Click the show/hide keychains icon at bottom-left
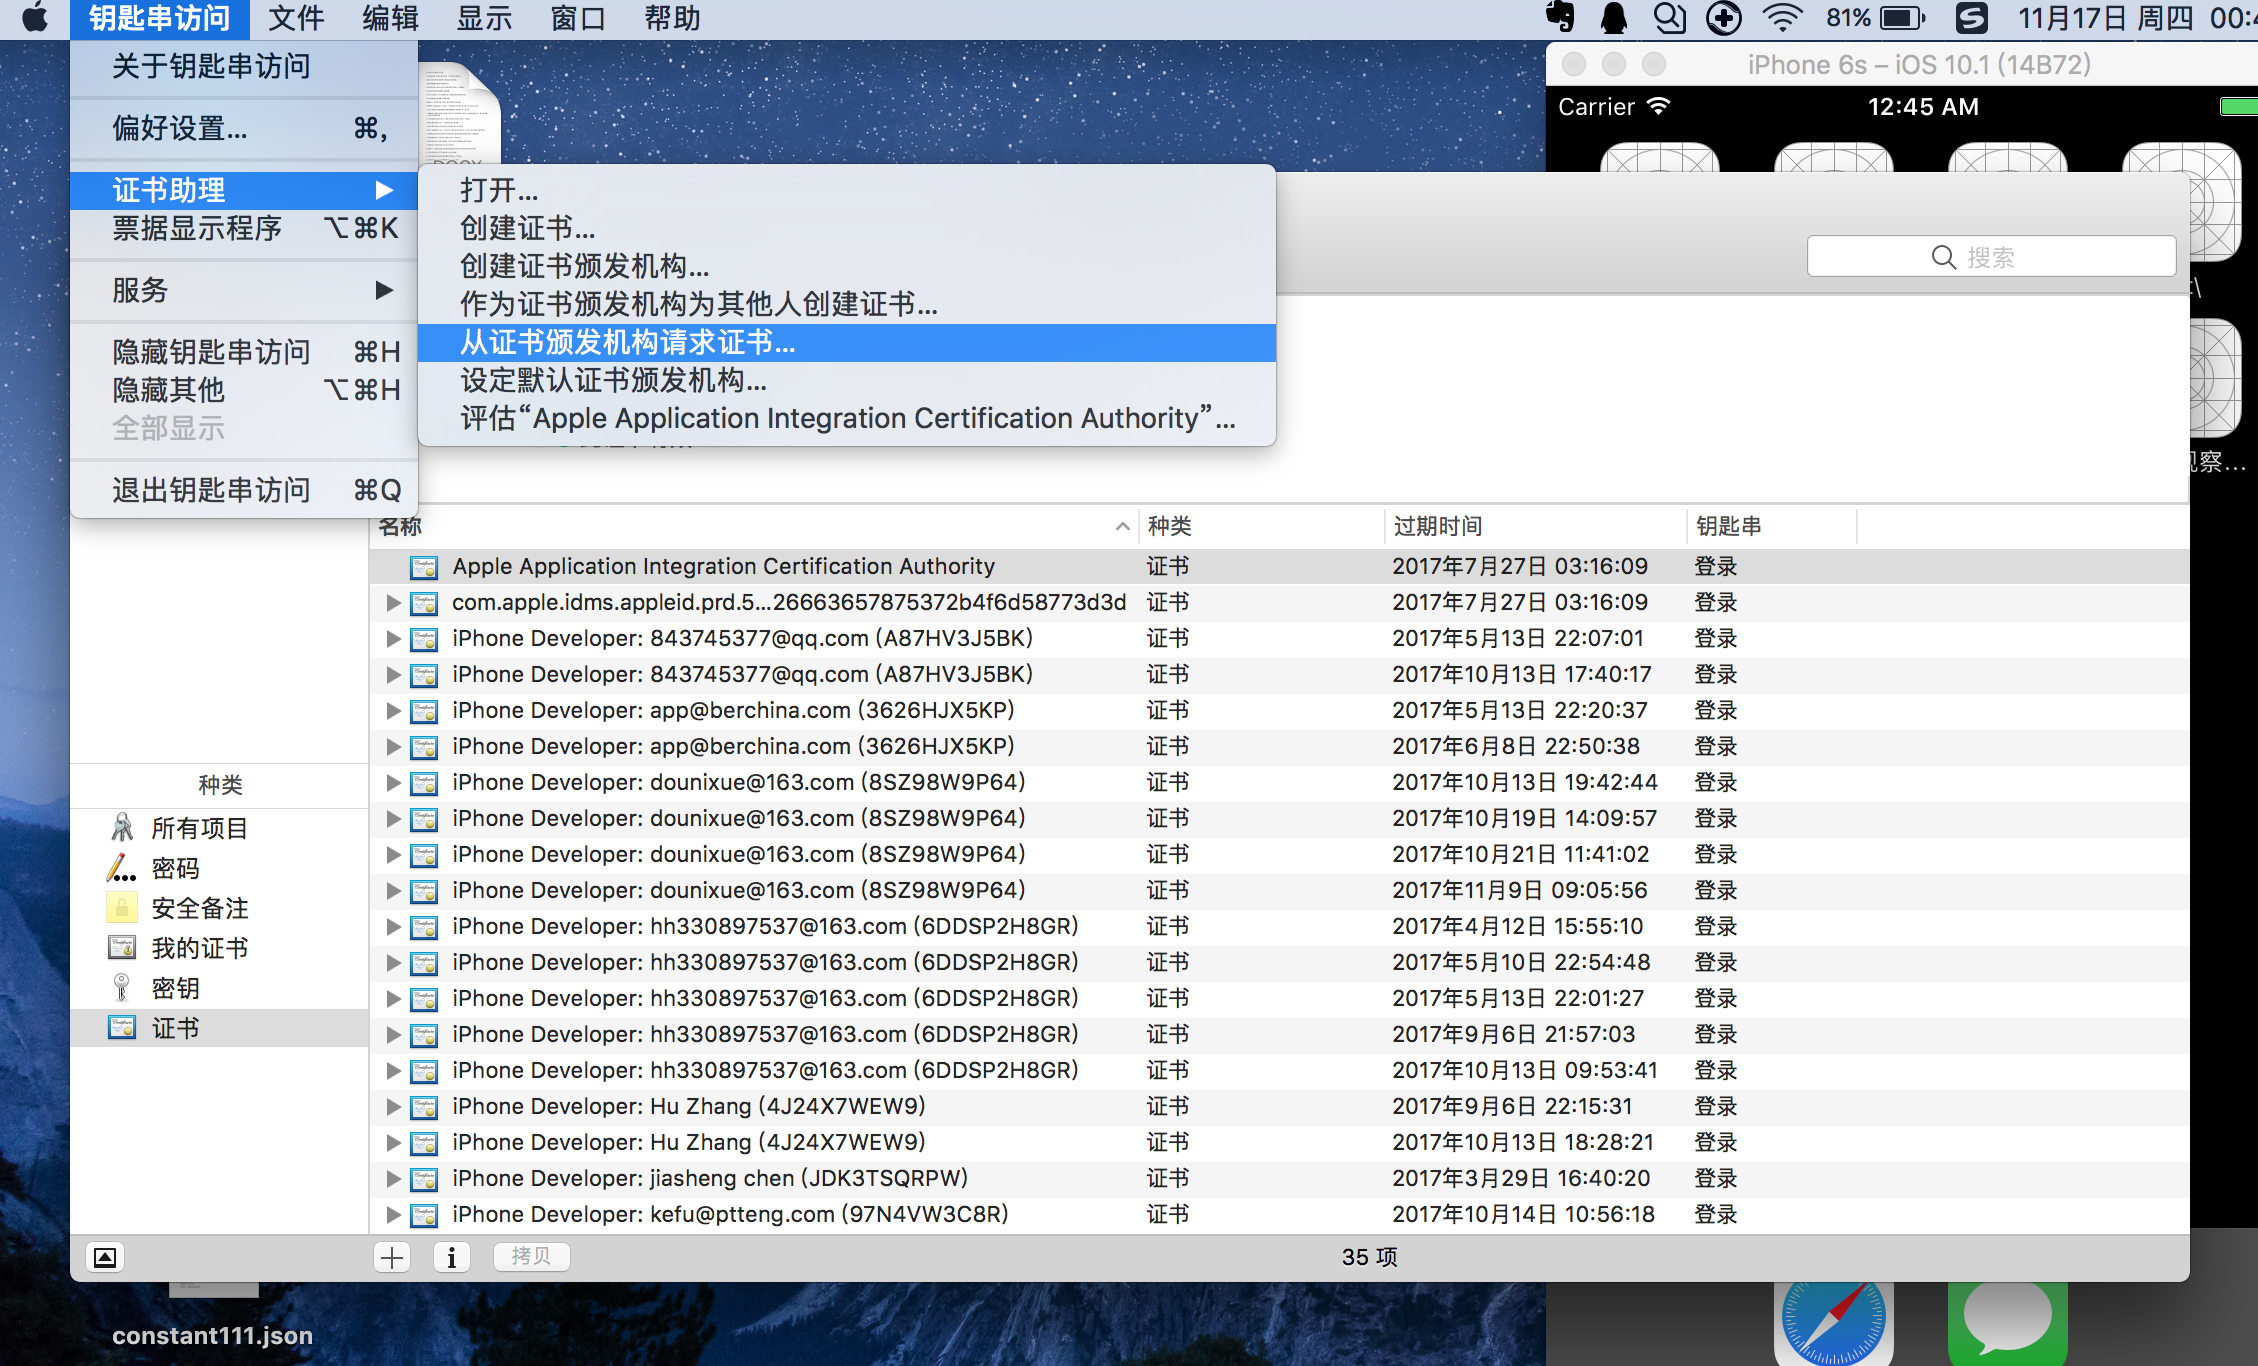2258x1366 pixels. (x=105, y=1257)
